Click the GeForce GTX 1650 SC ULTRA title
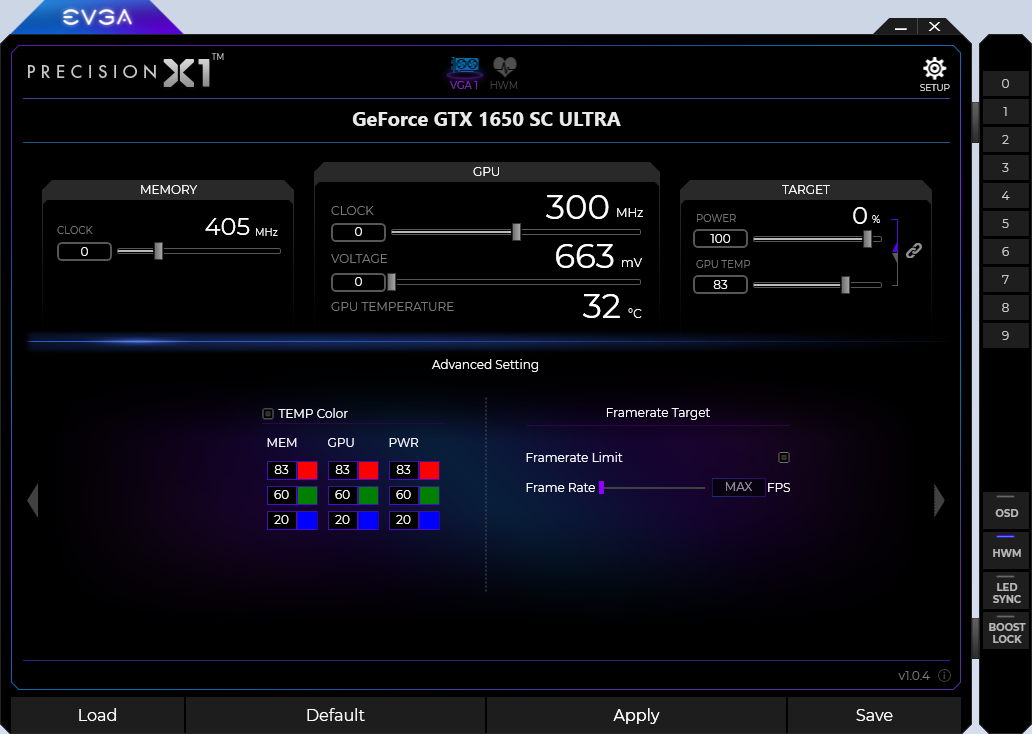The height and width of the screenshot is (734, 1032). click(x=486, y=119)
